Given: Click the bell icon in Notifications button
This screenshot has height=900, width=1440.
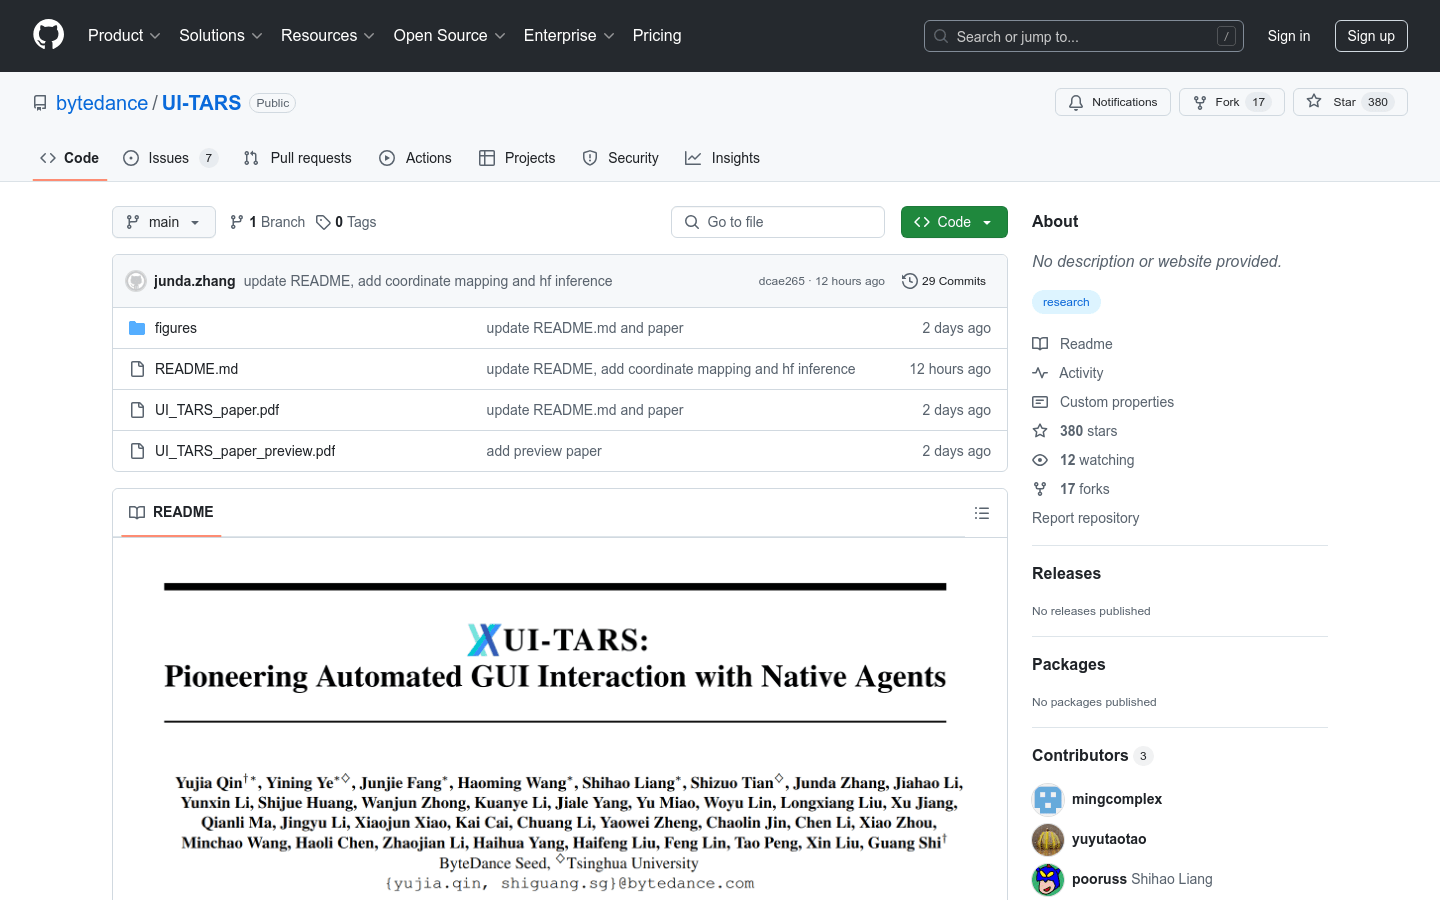Looking at the screenshot, I should pyautogui.click(x=1076, y=102).
